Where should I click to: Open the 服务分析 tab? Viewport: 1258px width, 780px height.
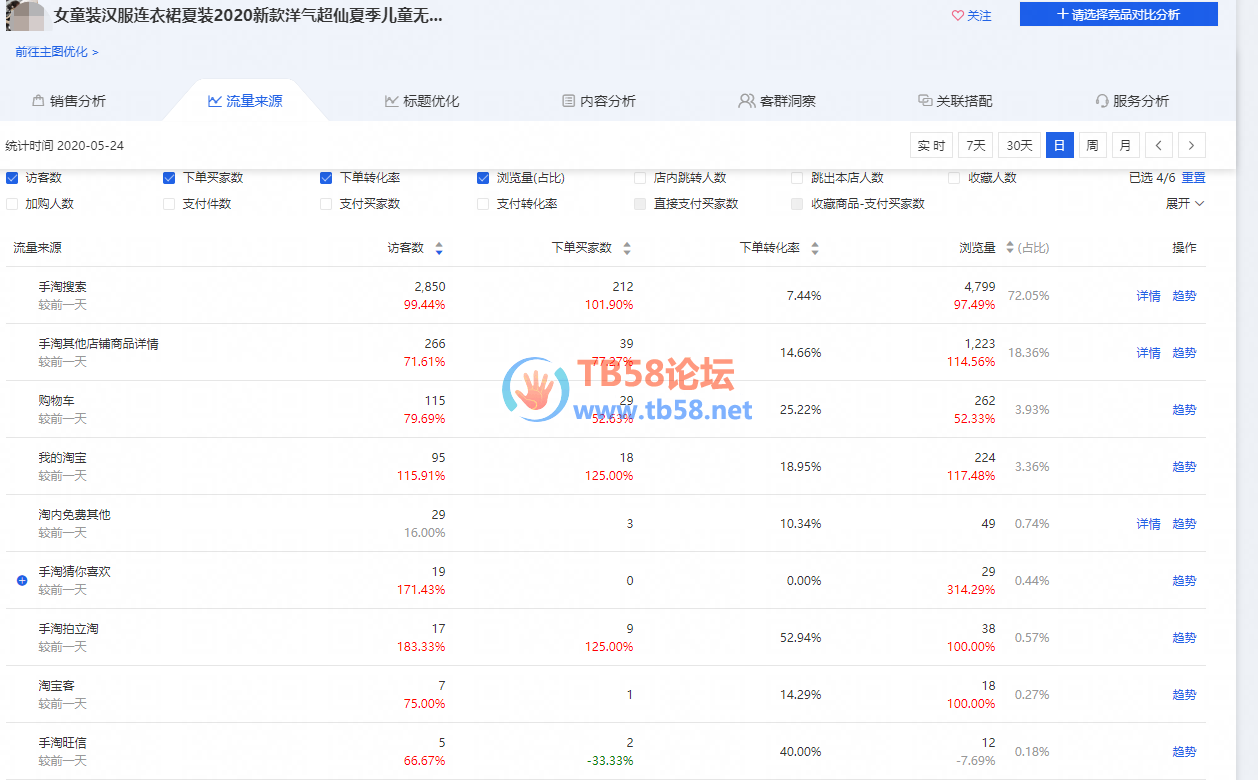[x=1132, y=101]
